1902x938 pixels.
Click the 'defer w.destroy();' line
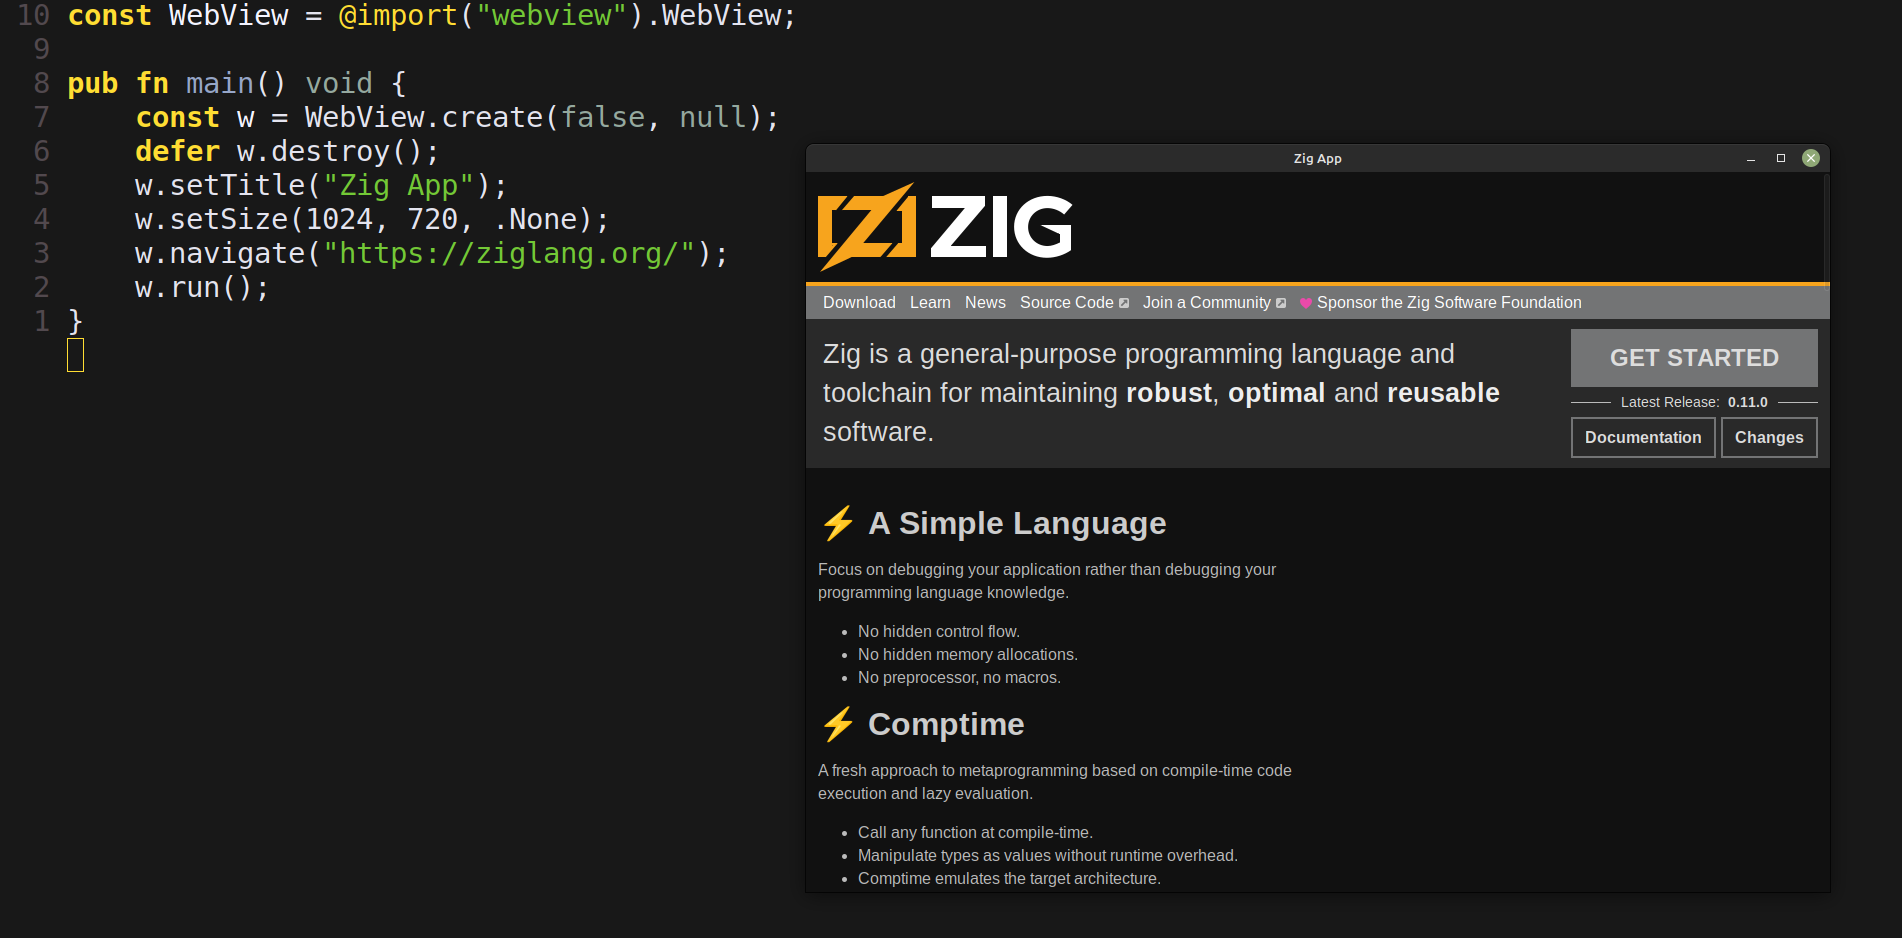(x=287, y=151)
